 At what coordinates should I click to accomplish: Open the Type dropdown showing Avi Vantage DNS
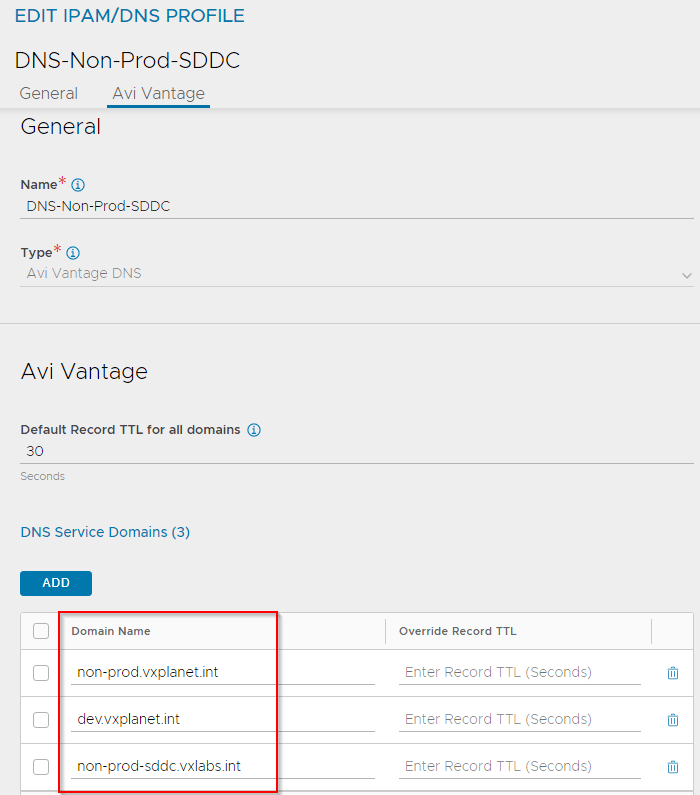pyautogui.click(x=357, y=274)
